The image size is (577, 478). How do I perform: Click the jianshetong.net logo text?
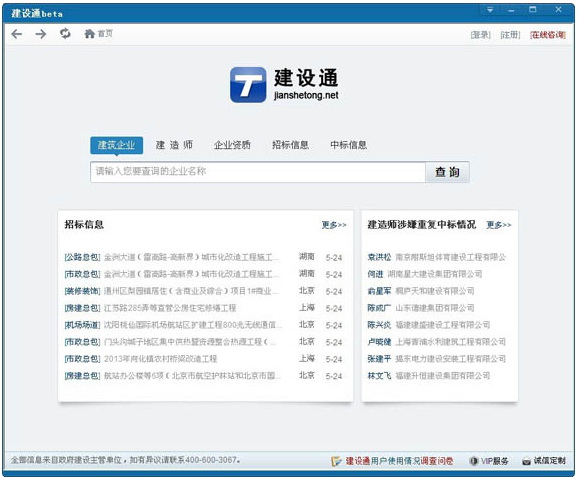(306, 96)
